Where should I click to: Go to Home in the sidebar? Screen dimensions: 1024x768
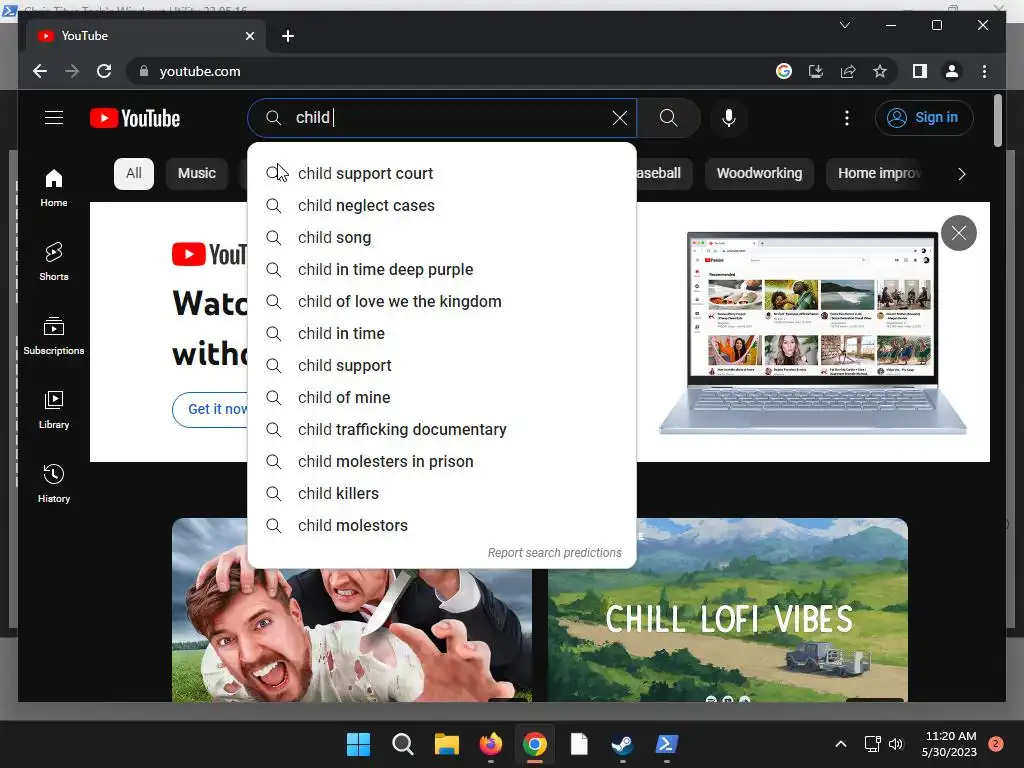click(54, 188)
